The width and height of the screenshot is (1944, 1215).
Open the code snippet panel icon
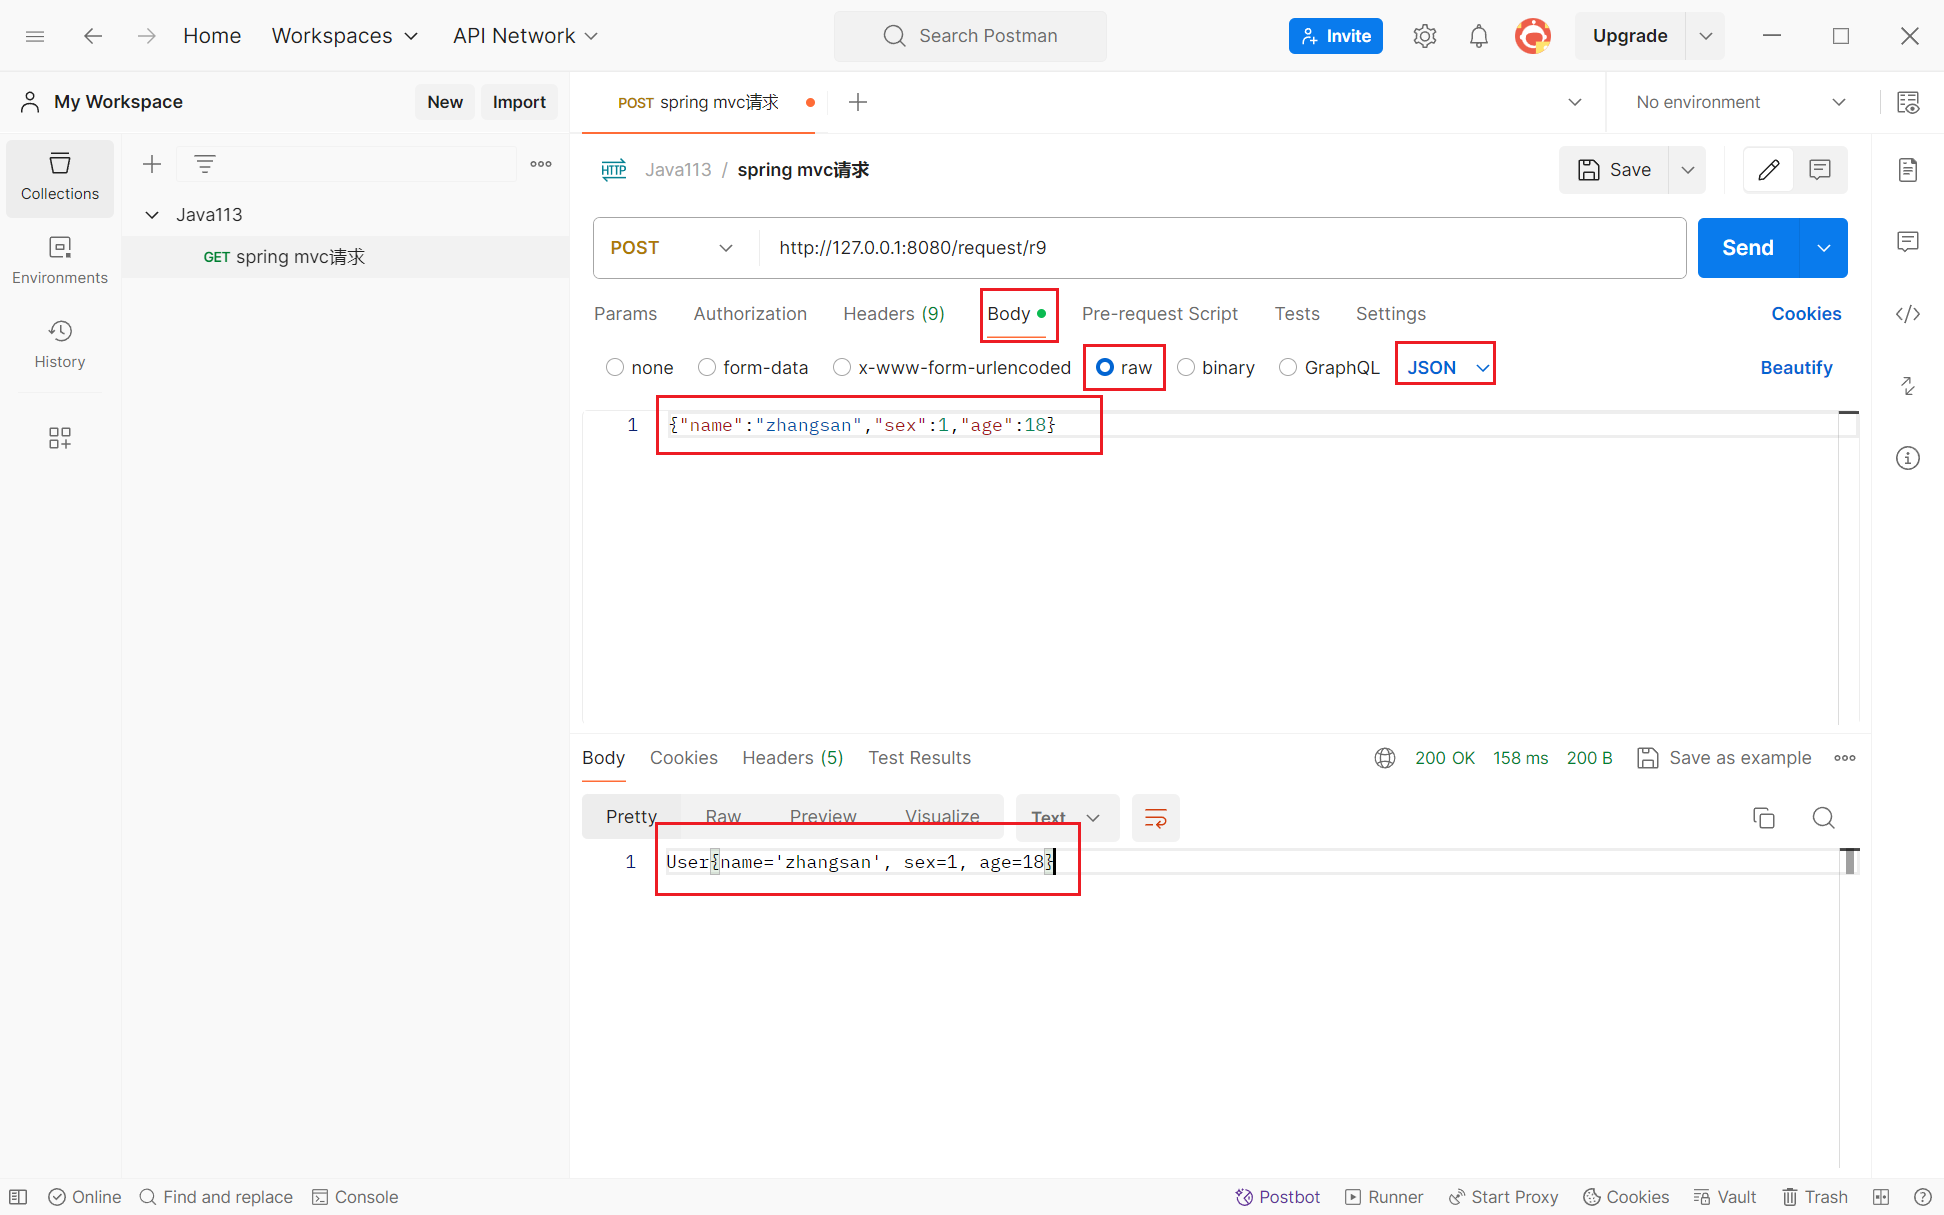pos(1907,314)
